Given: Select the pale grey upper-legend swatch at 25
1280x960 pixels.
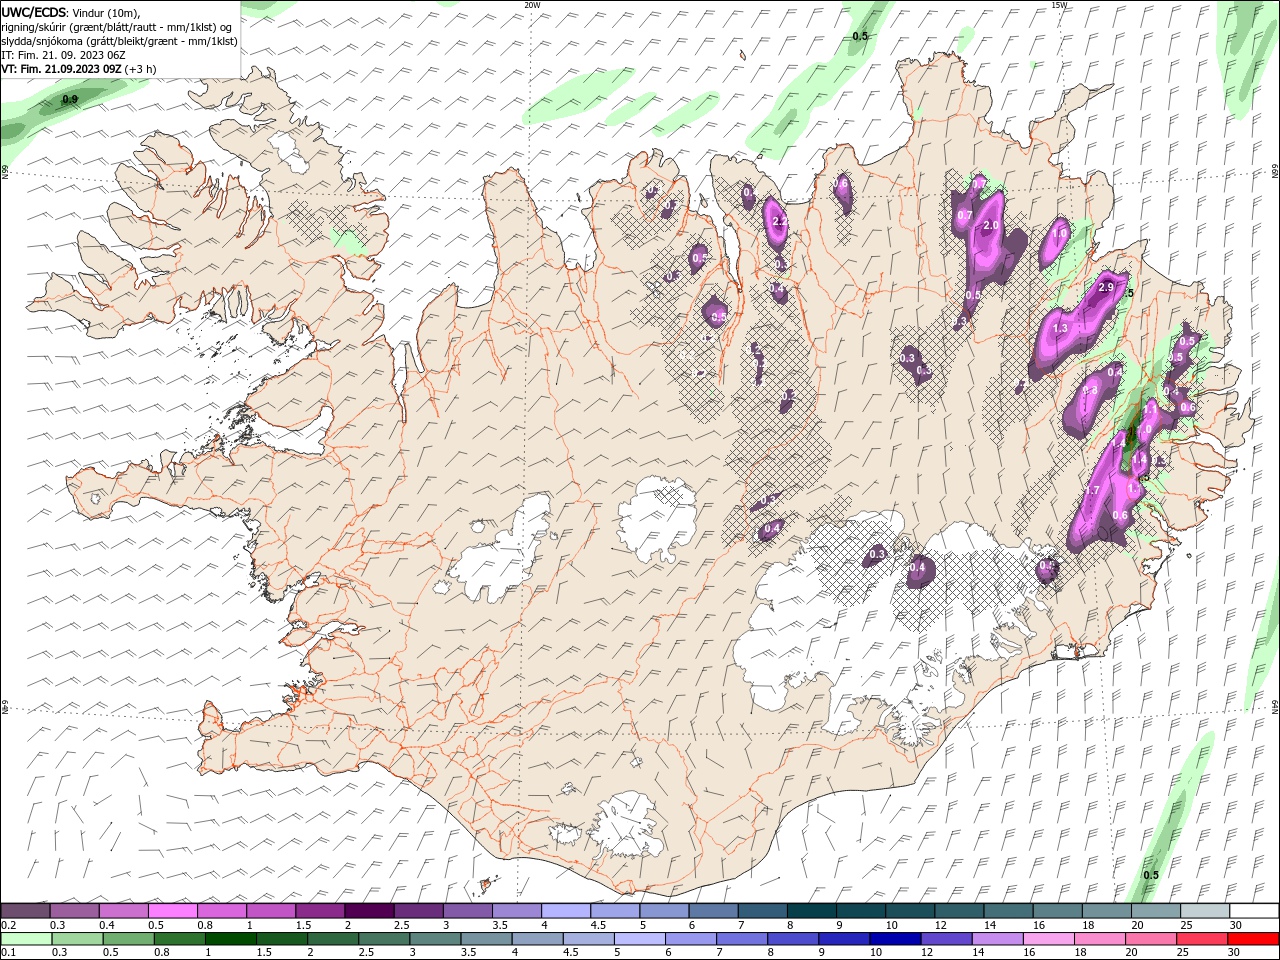Looking at the screenshot, I should [1204, 911].
